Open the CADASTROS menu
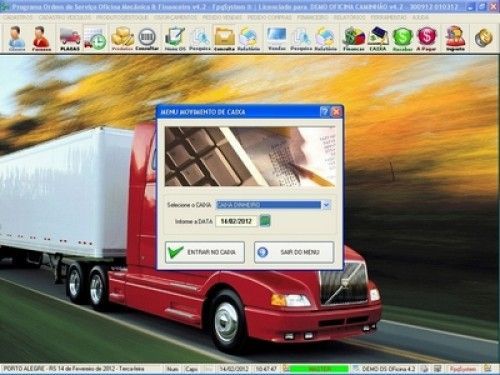This screenshot has height=375, width=500. coord(18,17)
